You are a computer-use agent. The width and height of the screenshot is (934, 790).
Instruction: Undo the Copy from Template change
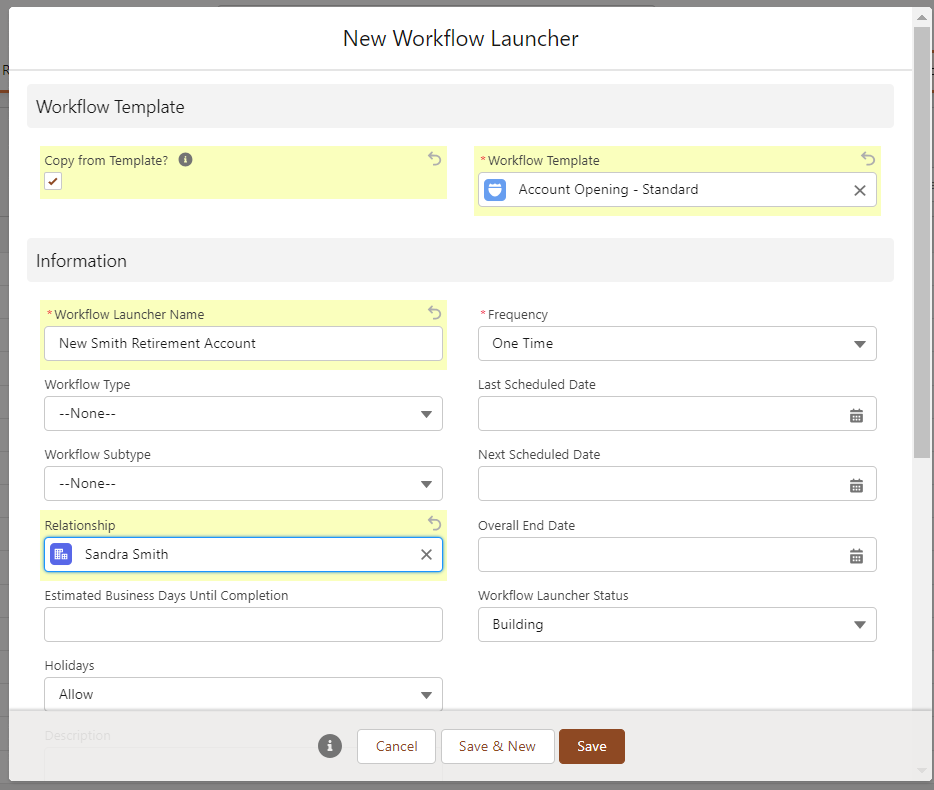pyautogui.click(x=435, y=158)
